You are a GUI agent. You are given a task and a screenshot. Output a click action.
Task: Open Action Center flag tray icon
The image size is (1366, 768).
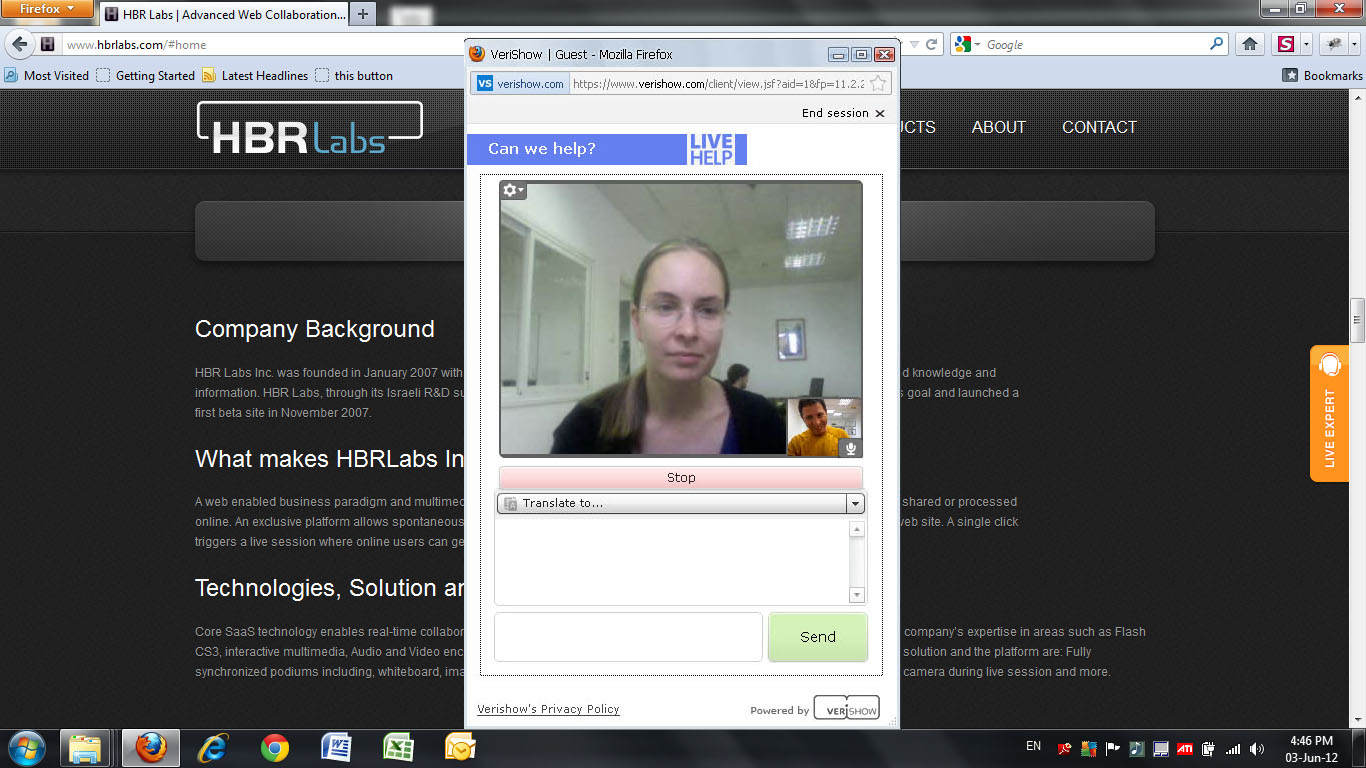(x=1112, y=748)
